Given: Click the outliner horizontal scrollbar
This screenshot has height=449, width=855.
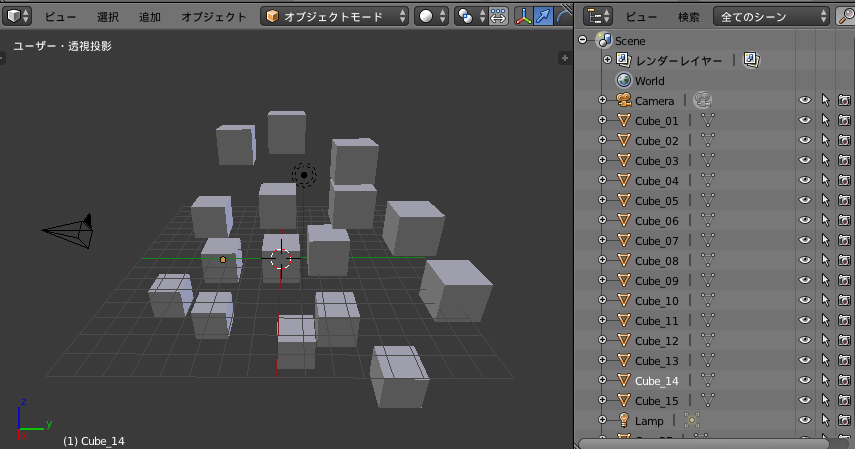Looking at the screenshot, I should tap(704, 444).
